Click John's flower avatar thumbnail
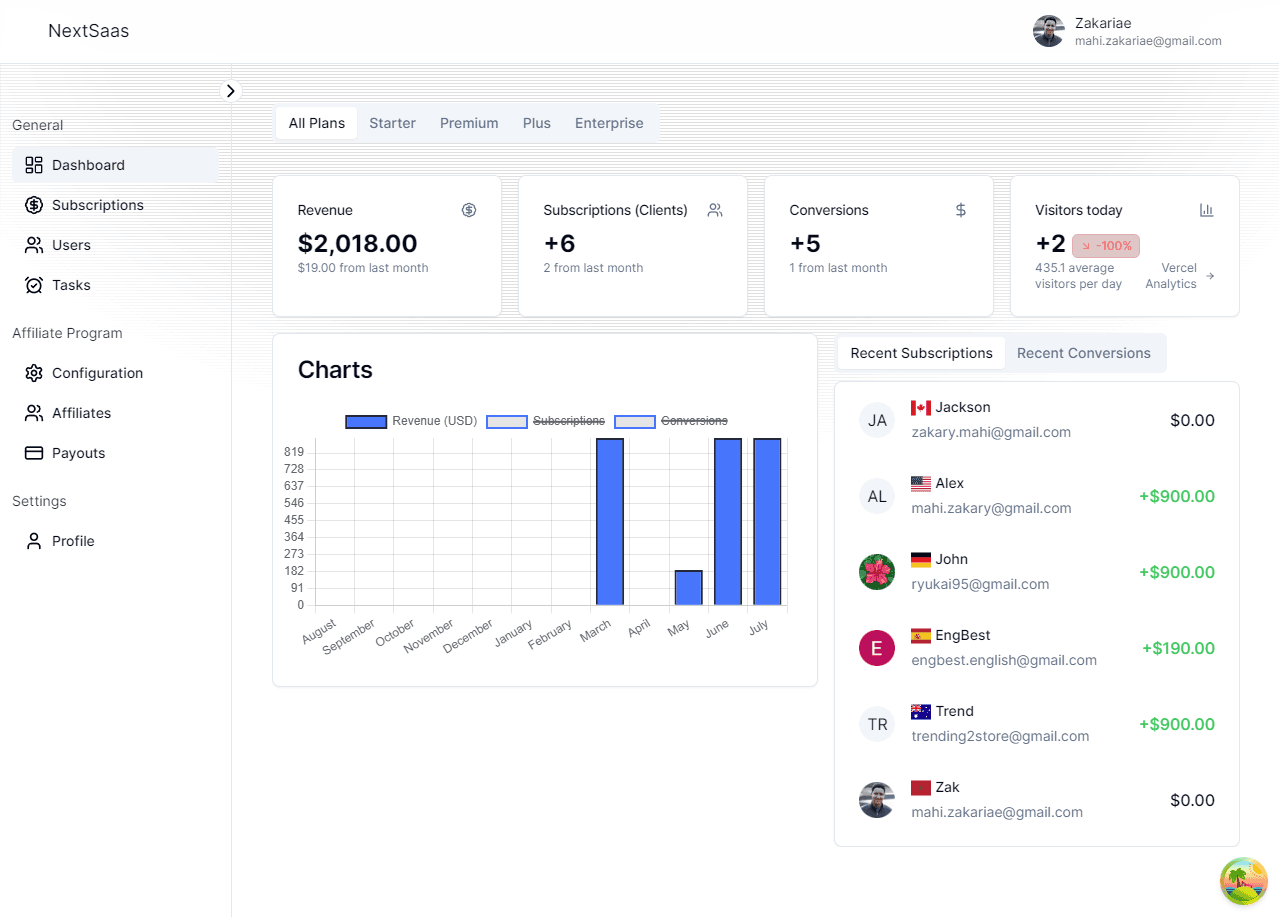This screenshot has height=917, width=1279. point(877,572)
